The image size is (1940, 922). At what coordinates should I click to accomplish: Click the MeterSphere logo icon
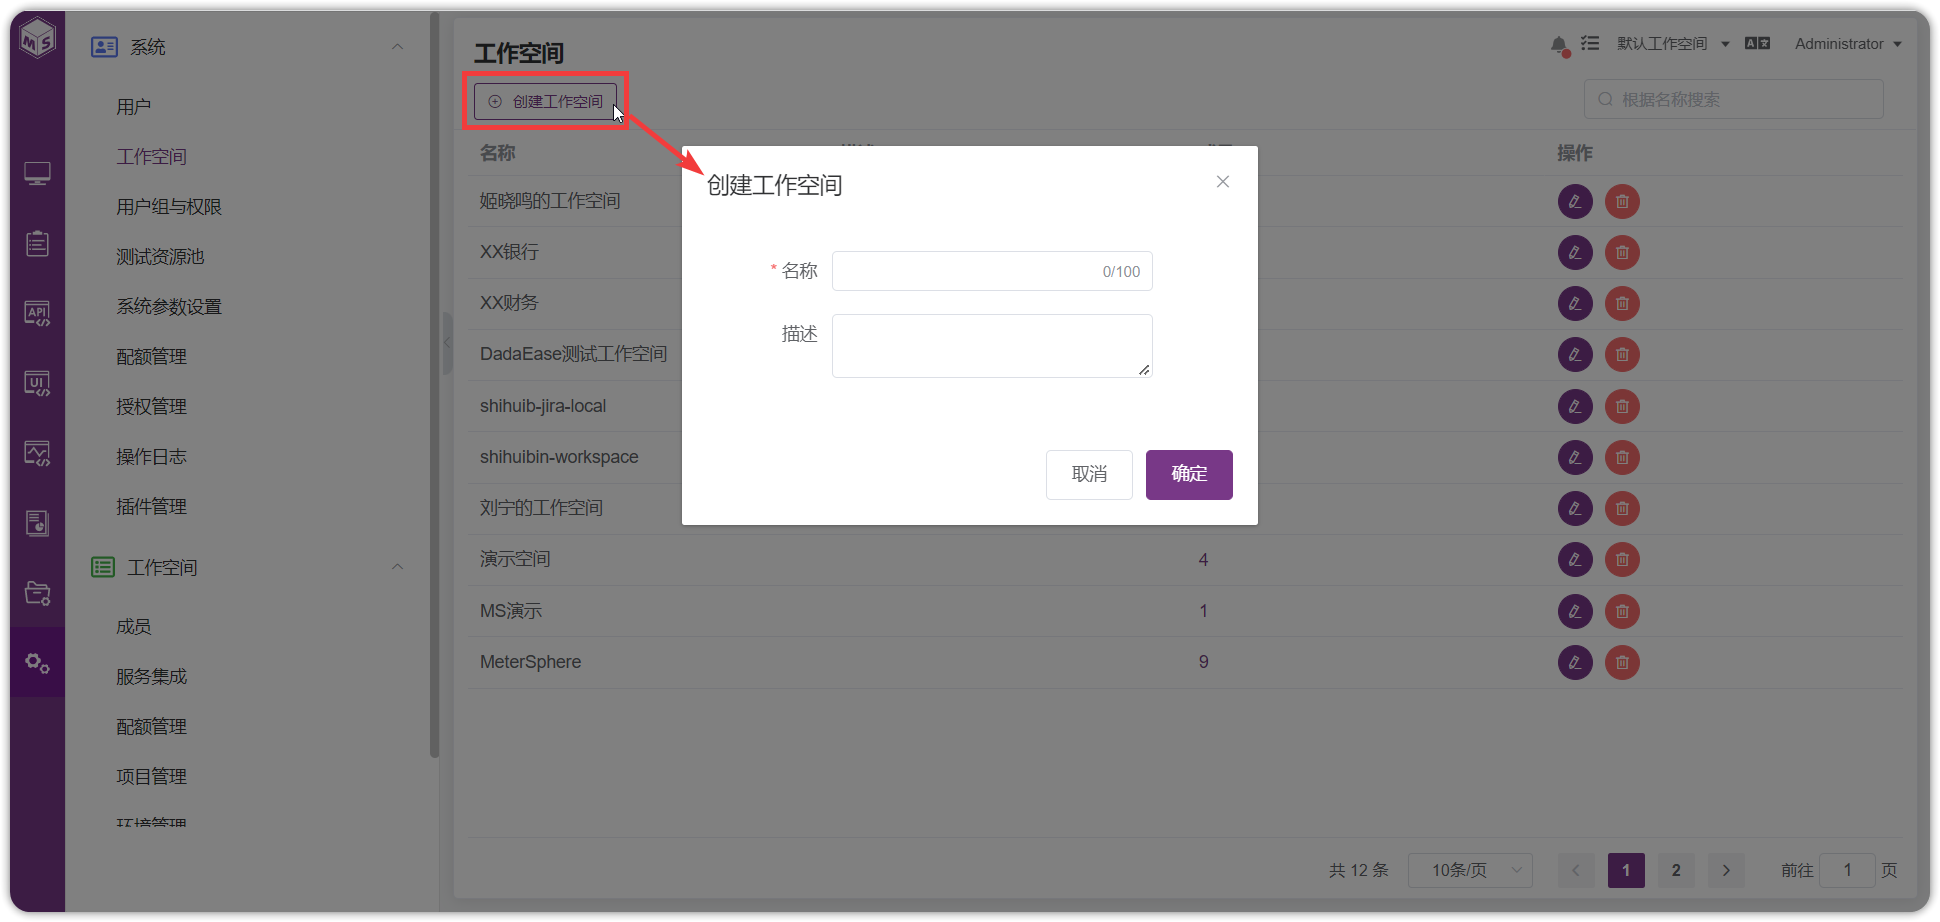coord(38,39)
